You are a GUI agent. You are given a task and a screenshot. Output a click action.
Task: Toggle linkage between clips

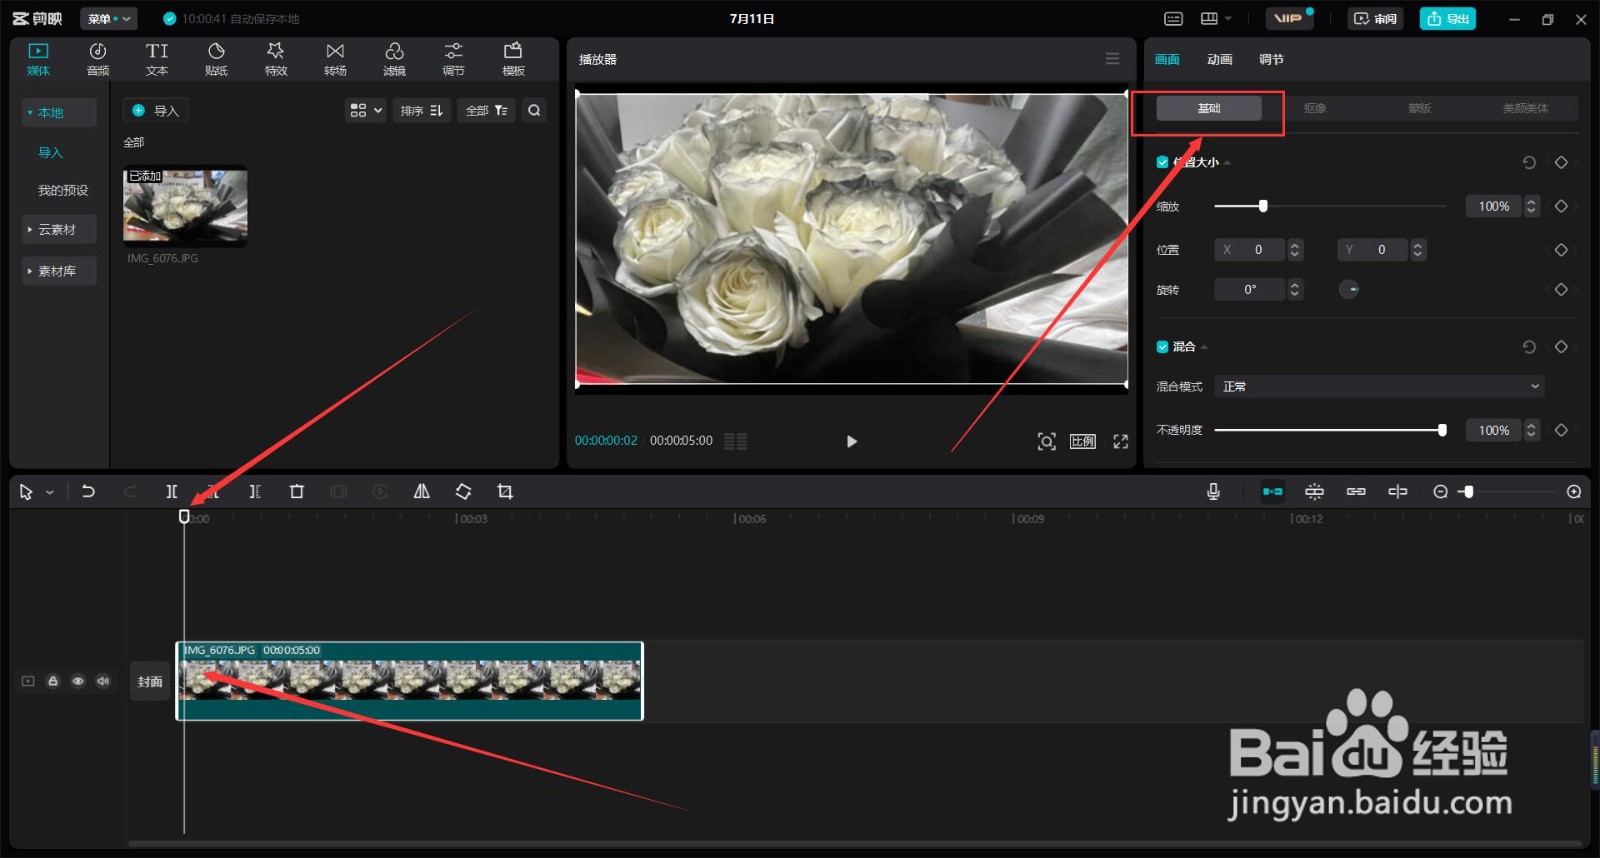pyautogui.click(x=1356, y=491)
